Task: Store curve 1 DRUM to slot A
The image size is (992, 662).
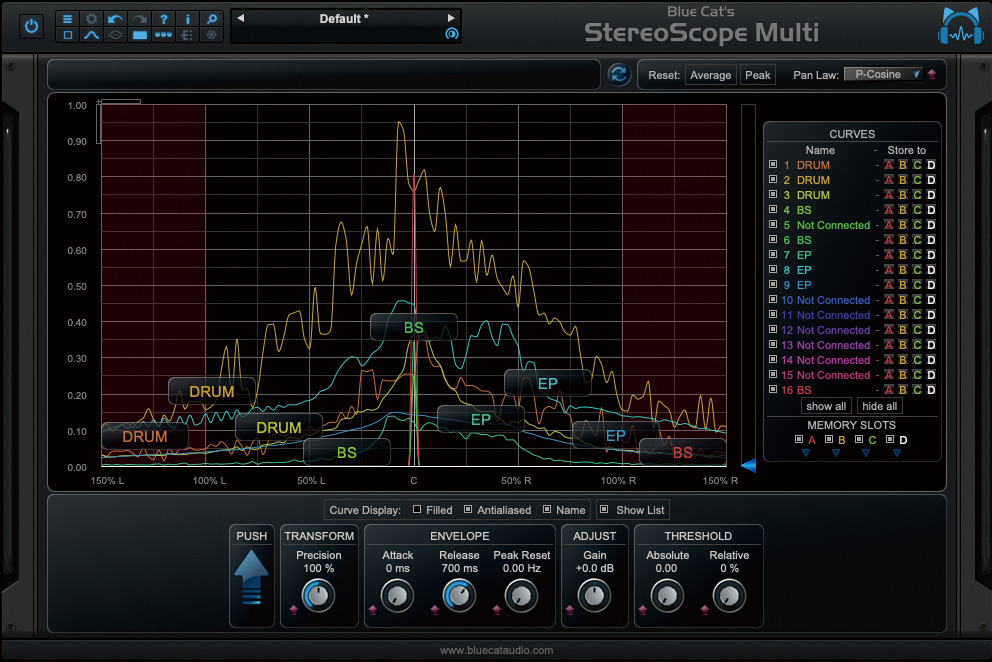Action: [x=889, y=165]
